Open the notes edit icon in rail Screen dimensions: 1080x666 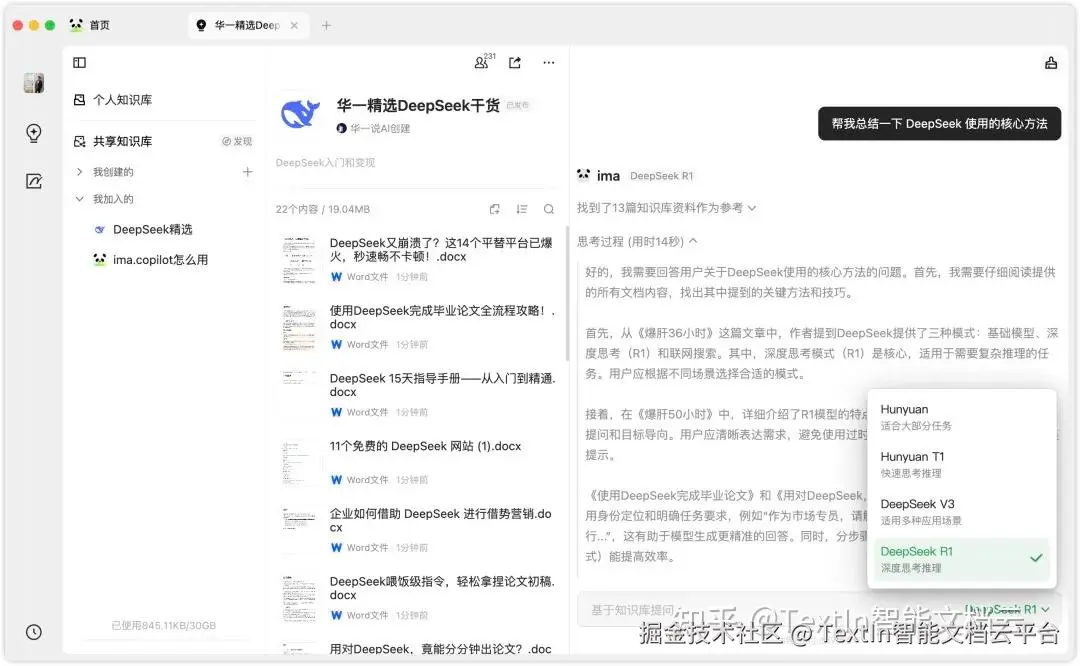[34, 181]
